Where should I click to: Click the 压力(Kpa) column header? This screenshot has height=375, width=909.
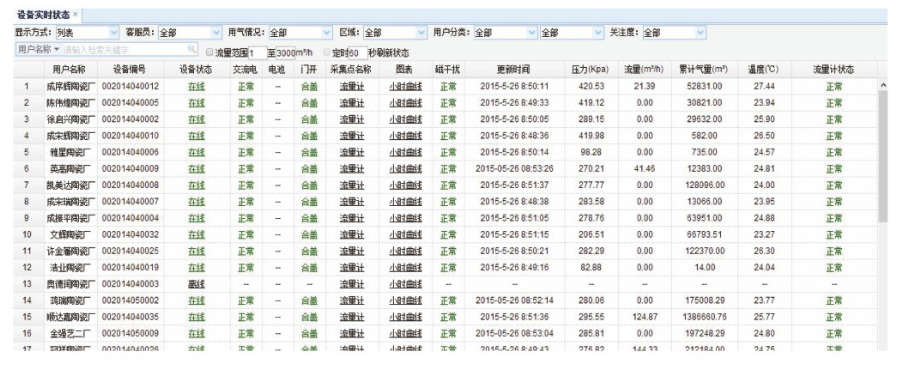click(590, 70)
